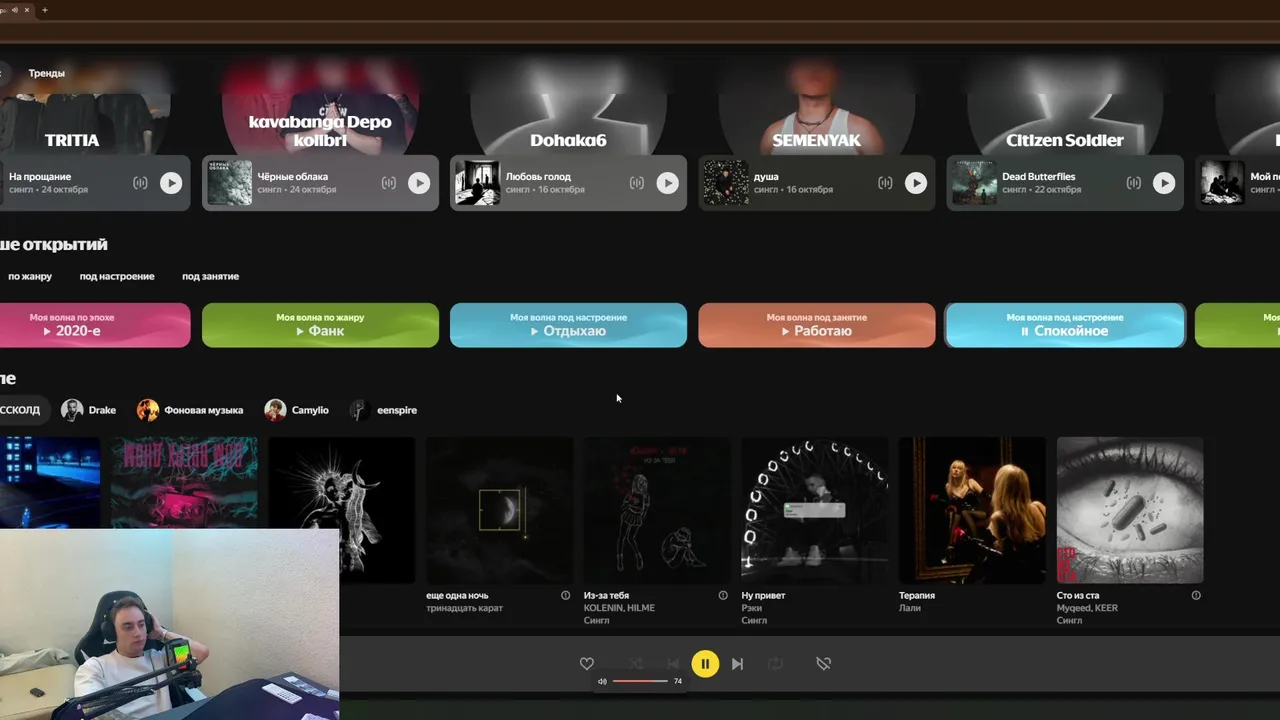
Task: Go to the previous track
Action: (x=673, y=664)
